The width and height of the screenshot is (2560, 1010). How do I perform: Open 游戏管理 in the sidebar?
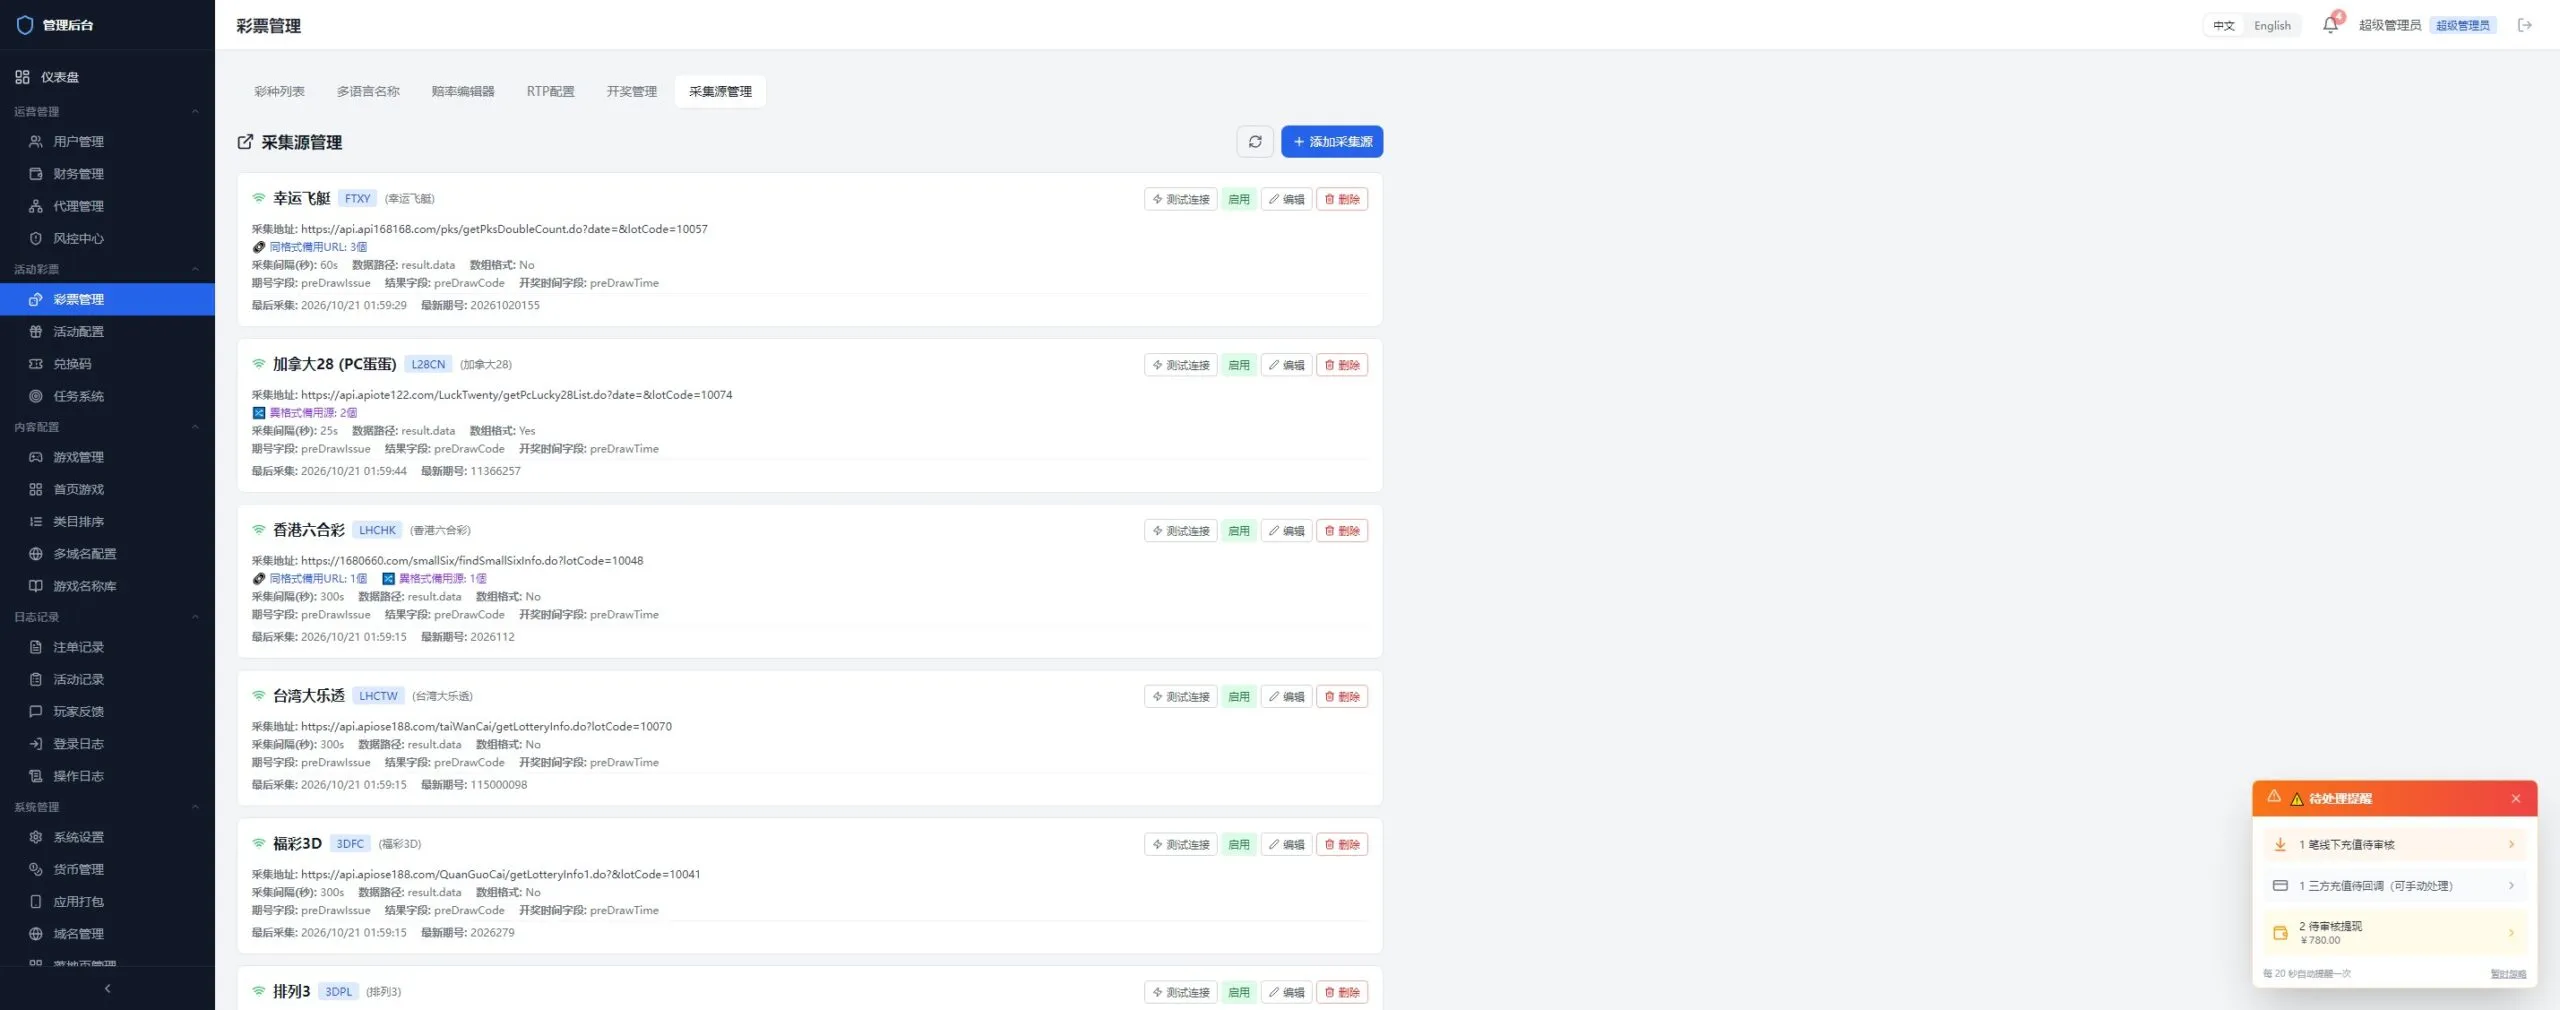107,457
